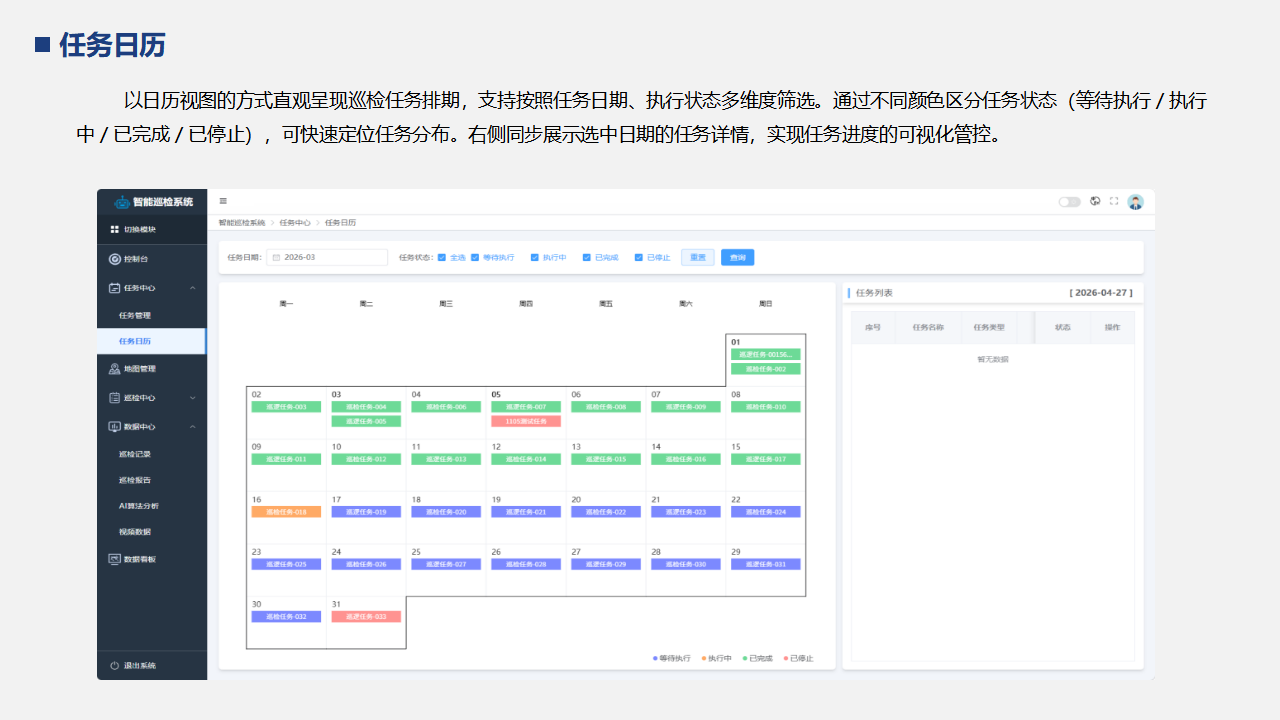Click the 任务名称 column header
This screenshot has width=1280, height=720.
click(928, 327)
